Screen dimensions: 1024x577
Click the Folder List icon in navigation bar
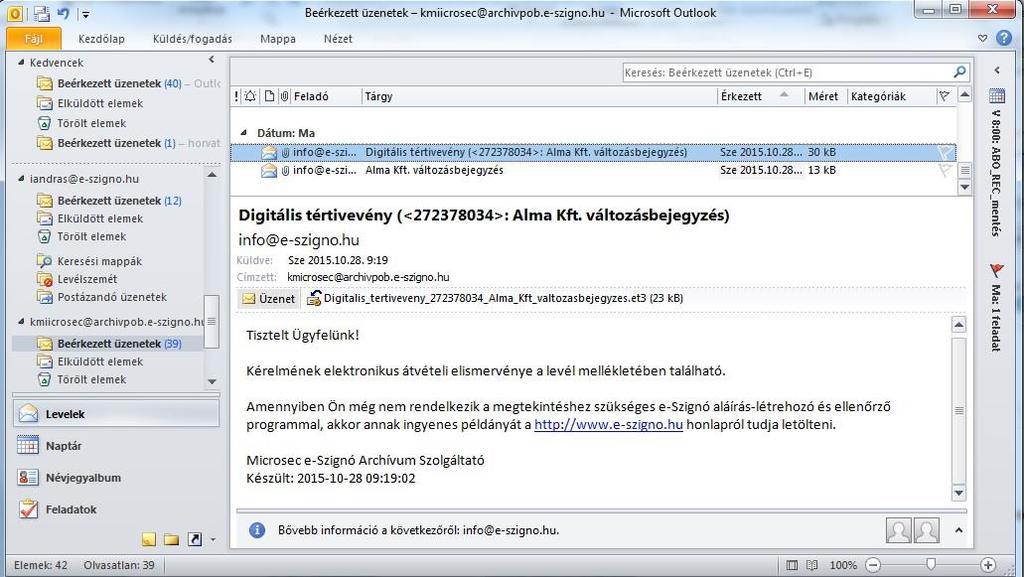click(x=171, y=539)
